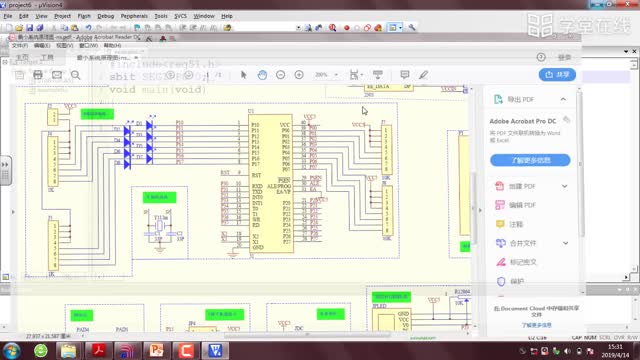Screen dimensions: 640x360
Task: Click the blue learn more button
Action: [x=530, y=160]
